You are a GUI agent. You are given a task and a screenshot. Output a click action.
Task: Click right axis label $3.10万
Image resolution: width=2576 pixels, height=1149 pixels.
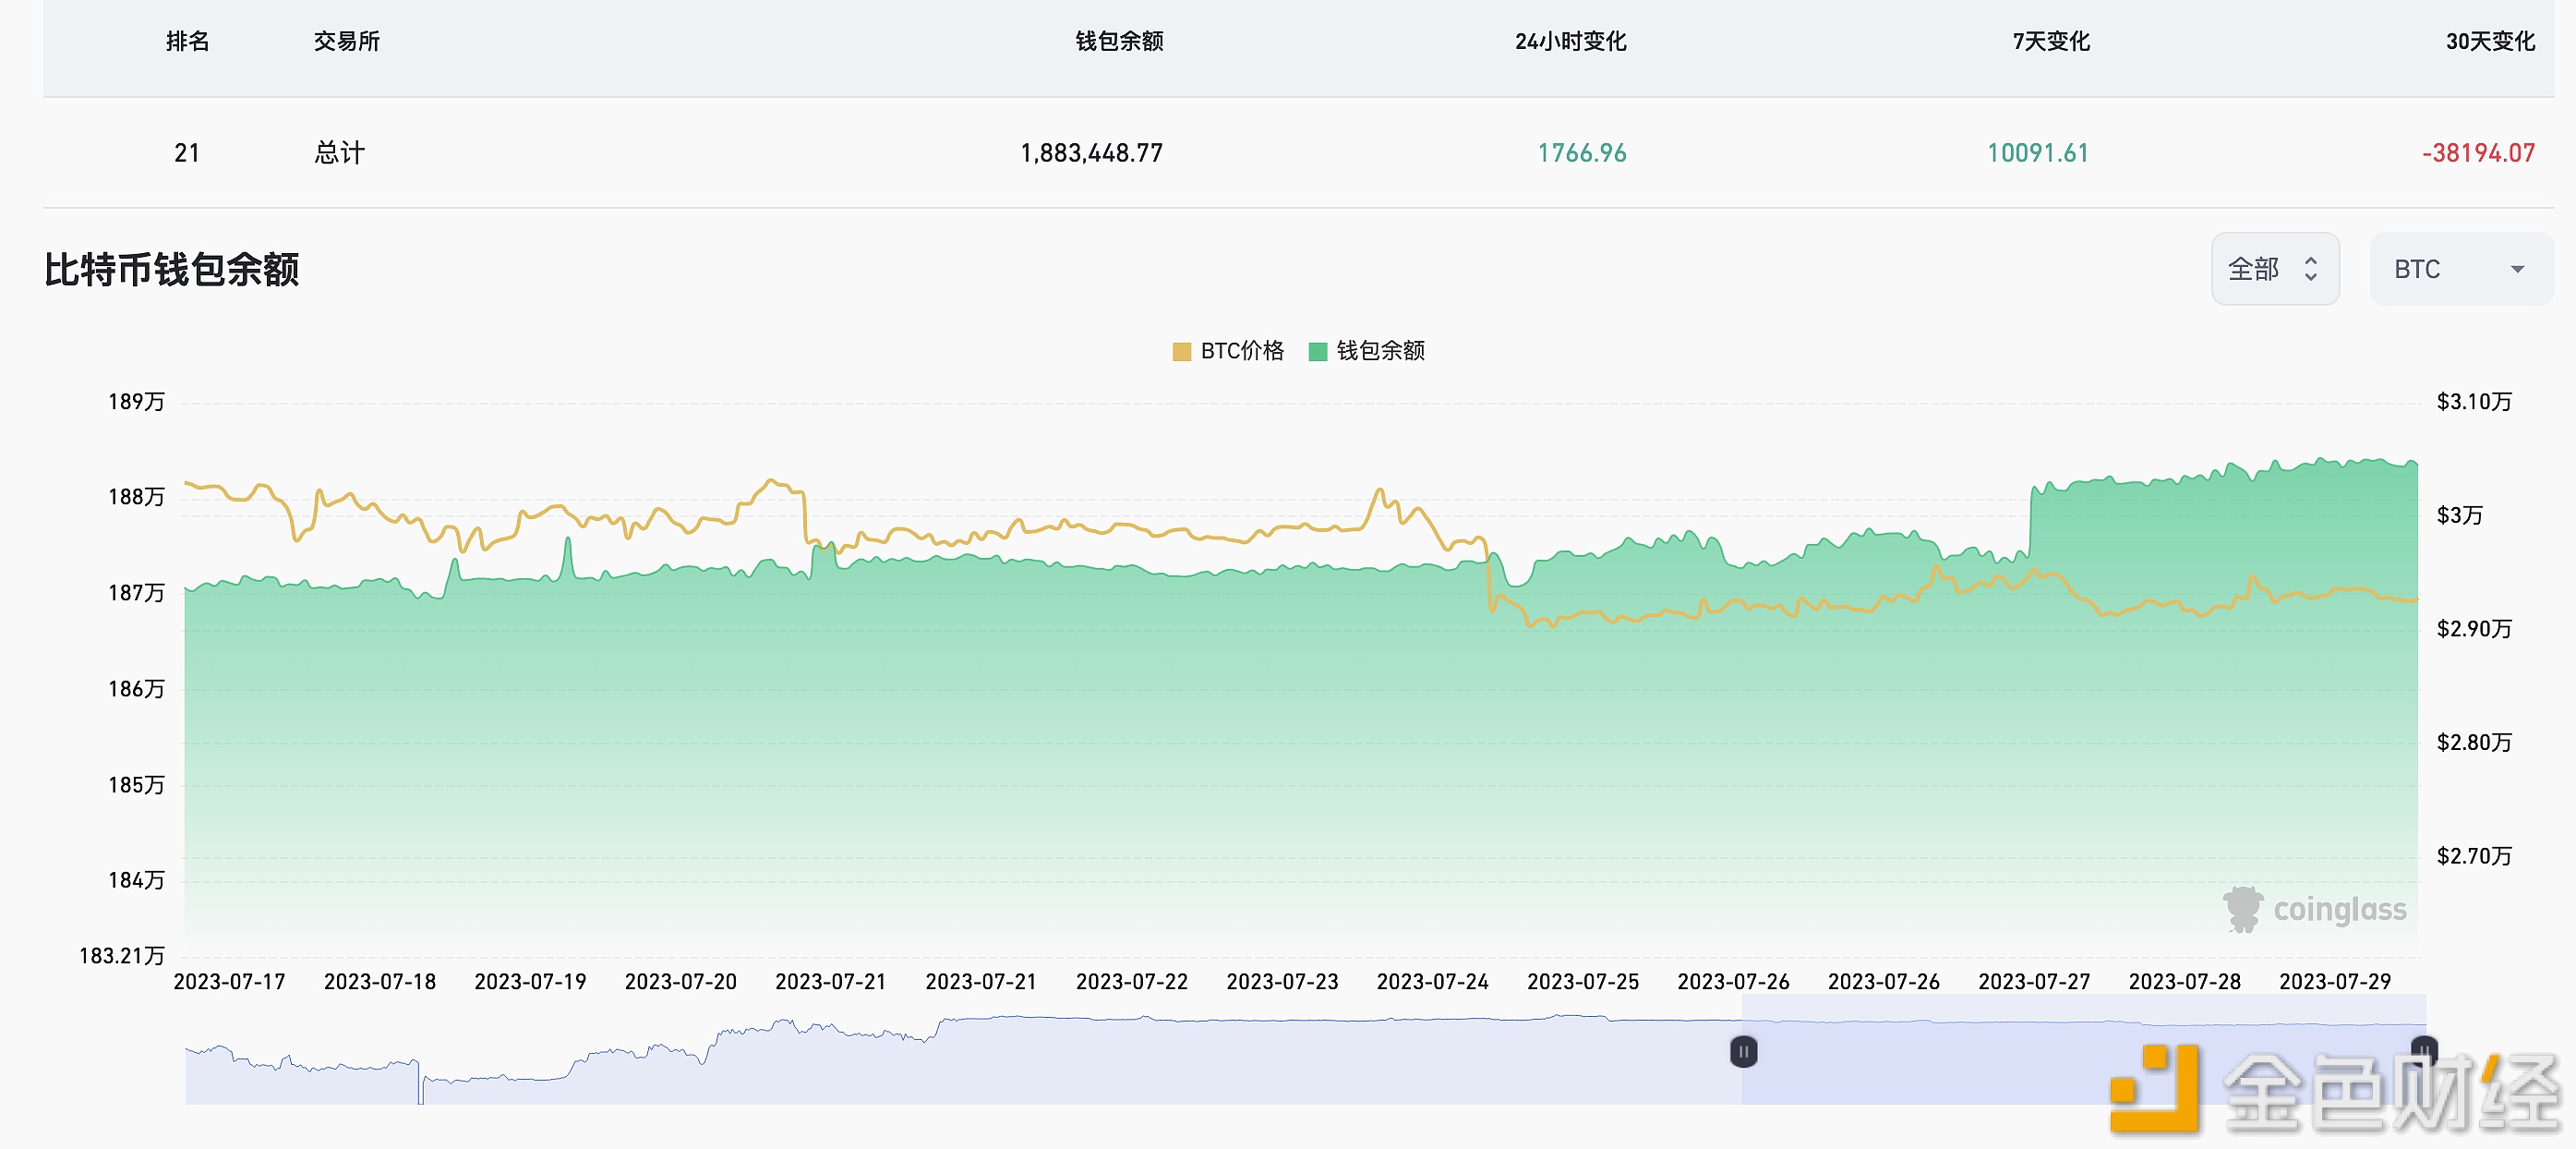[2474, 402]
